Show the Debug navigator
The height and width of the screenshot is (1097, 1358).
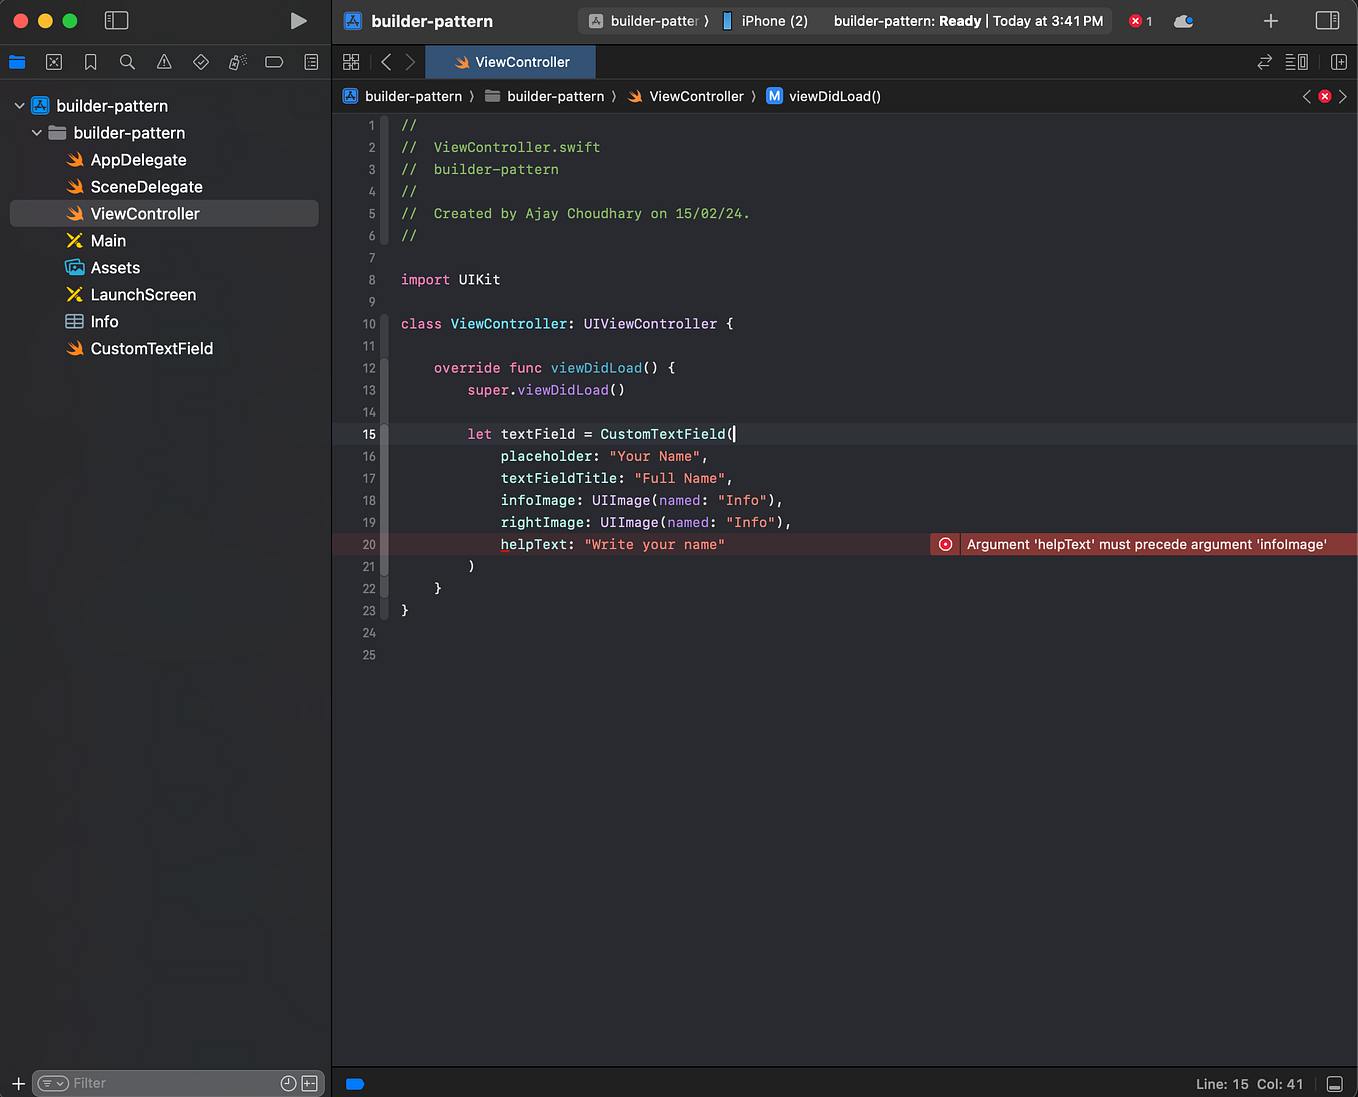click(237, 62)
